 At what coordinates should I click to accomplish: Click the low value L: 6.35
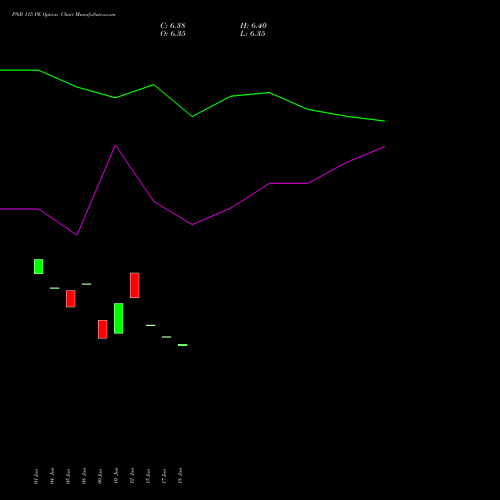tap(253, 34)
